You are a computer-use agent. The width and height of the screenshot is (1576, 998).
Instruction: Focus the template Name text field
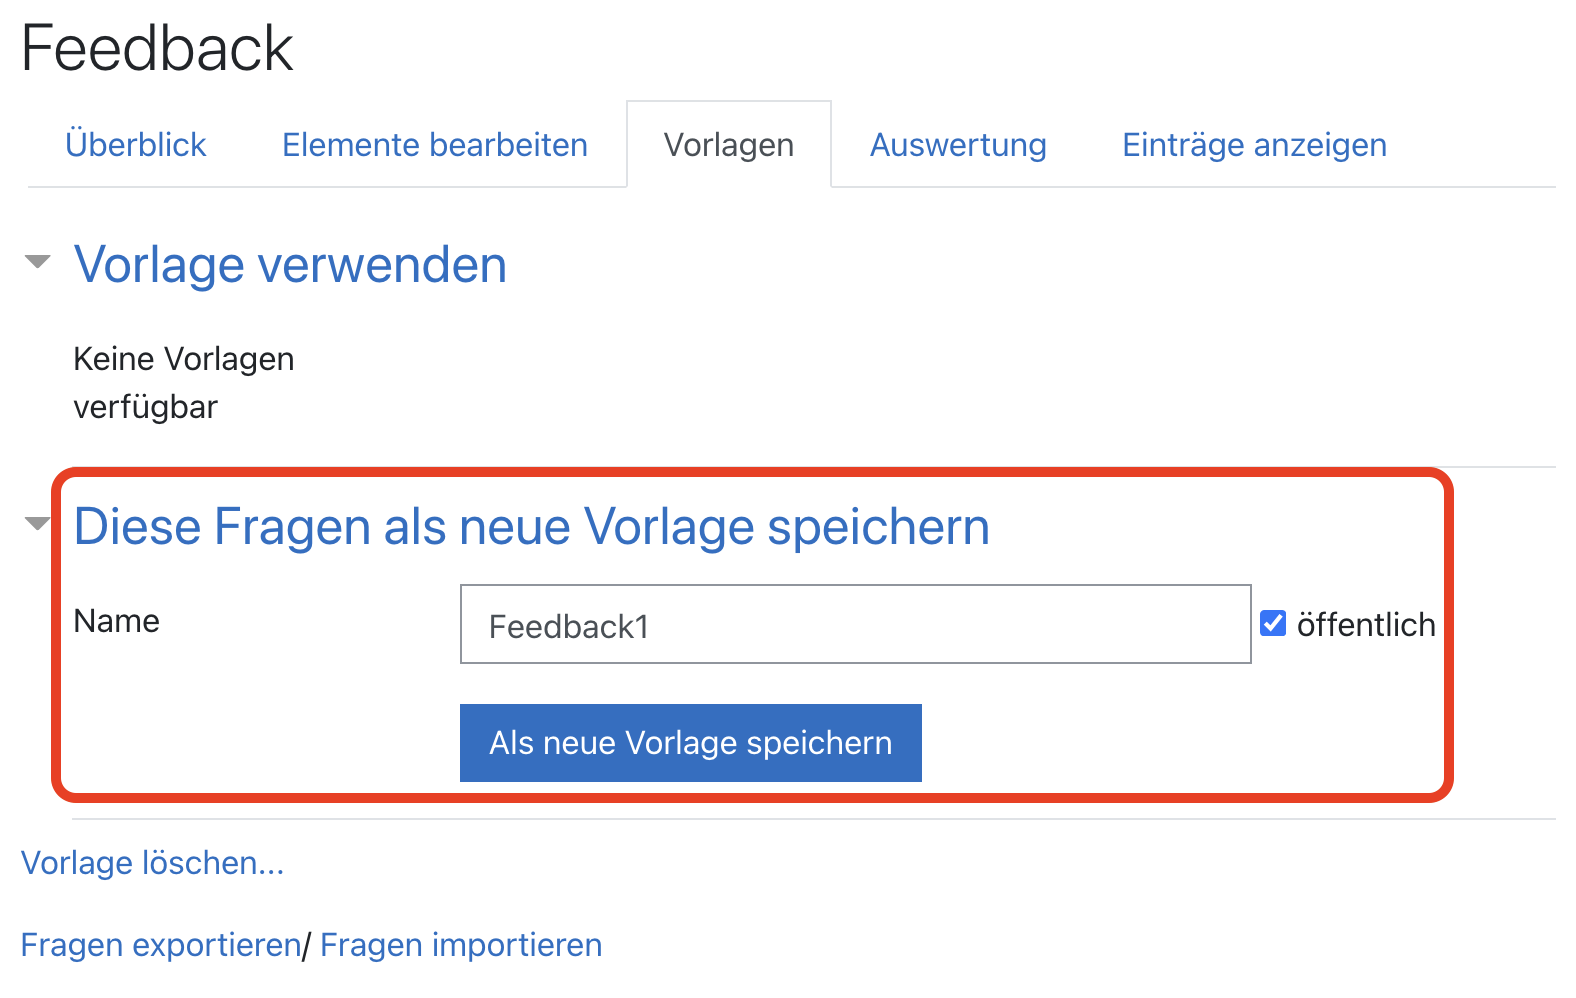[855, 625]
